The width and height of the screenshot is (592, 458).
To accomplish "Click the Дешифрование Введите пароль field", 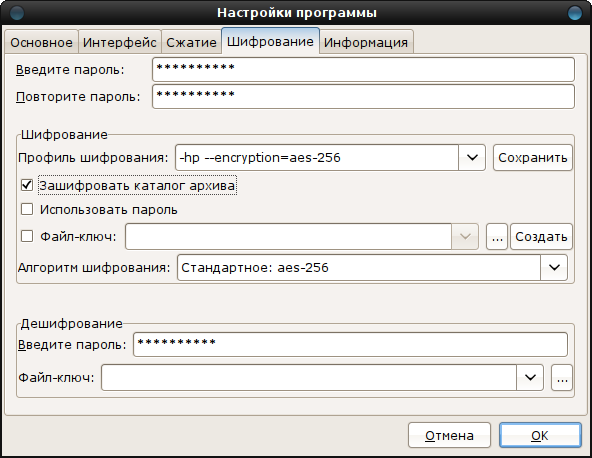I will 350,344.
